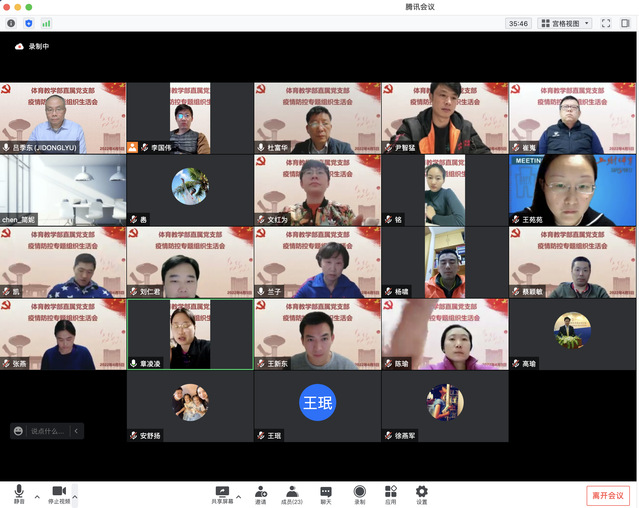This screenshot has width=639, height=508.
Task: Expand audio options arrow beside microphone
Action: click(x=37, y=495)
